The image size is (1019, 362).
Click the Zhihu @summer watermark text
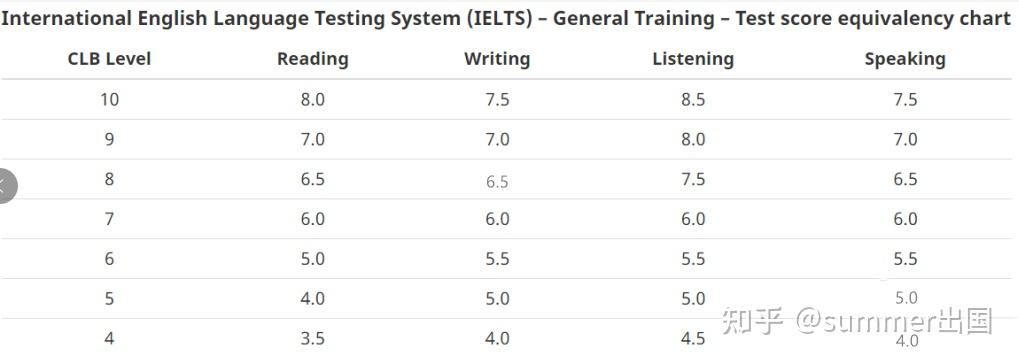click(x=858, y=321)
